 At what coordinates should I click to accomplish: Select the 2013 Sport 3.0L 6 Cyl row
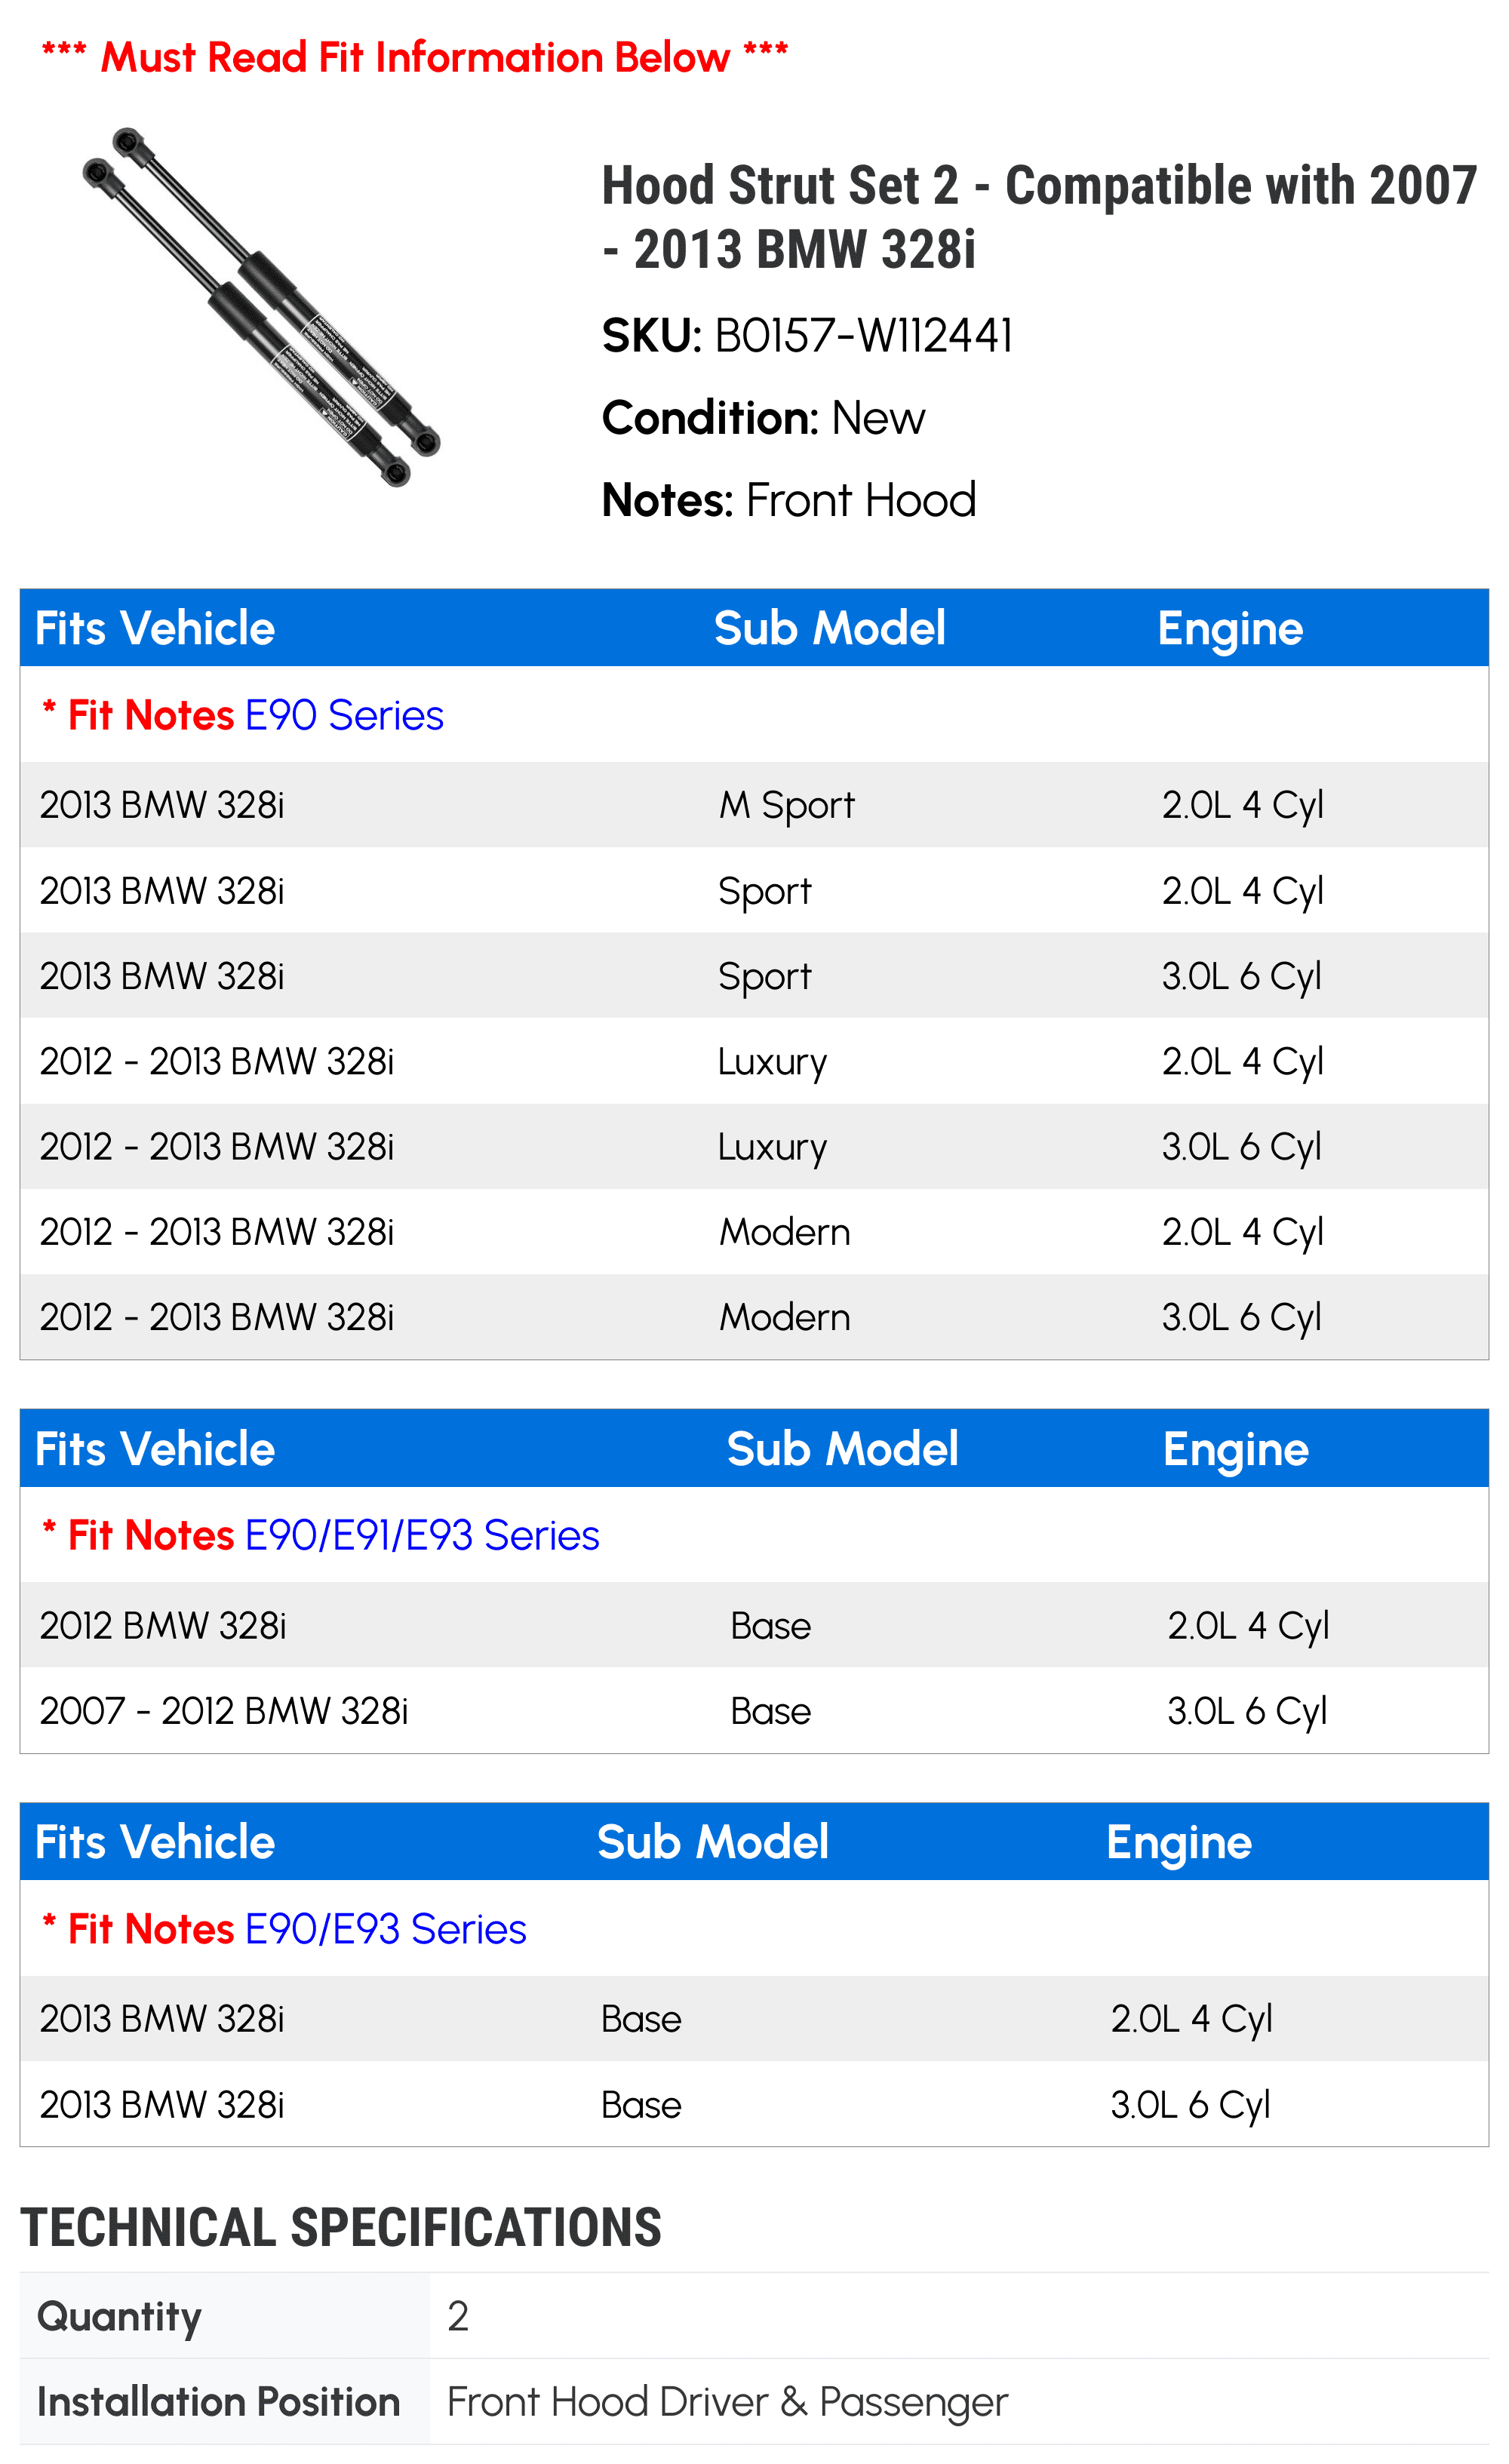754,976
